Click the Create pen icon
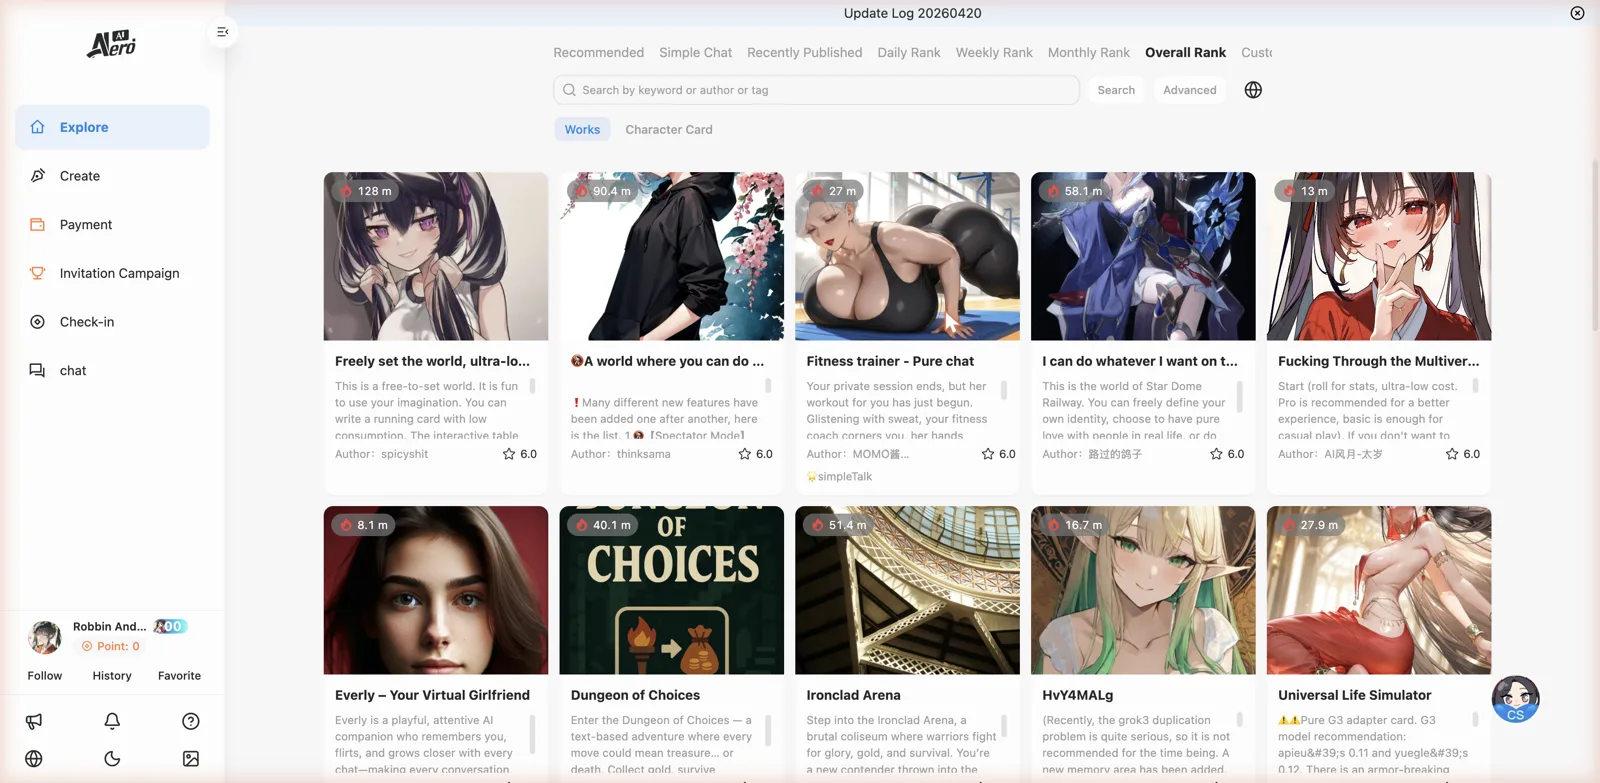Viewport: 1600px width, 783px height. [37, 175]
